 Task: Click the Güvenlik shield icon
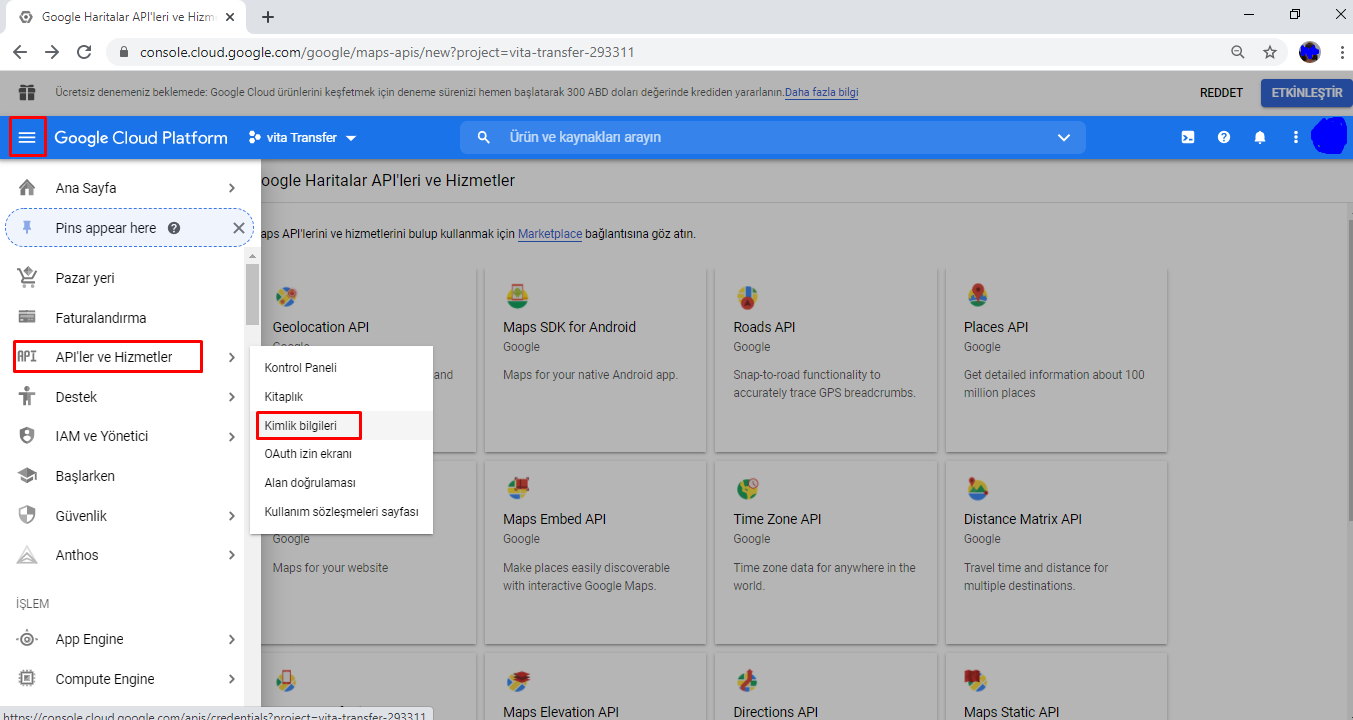tap(27, 516)
